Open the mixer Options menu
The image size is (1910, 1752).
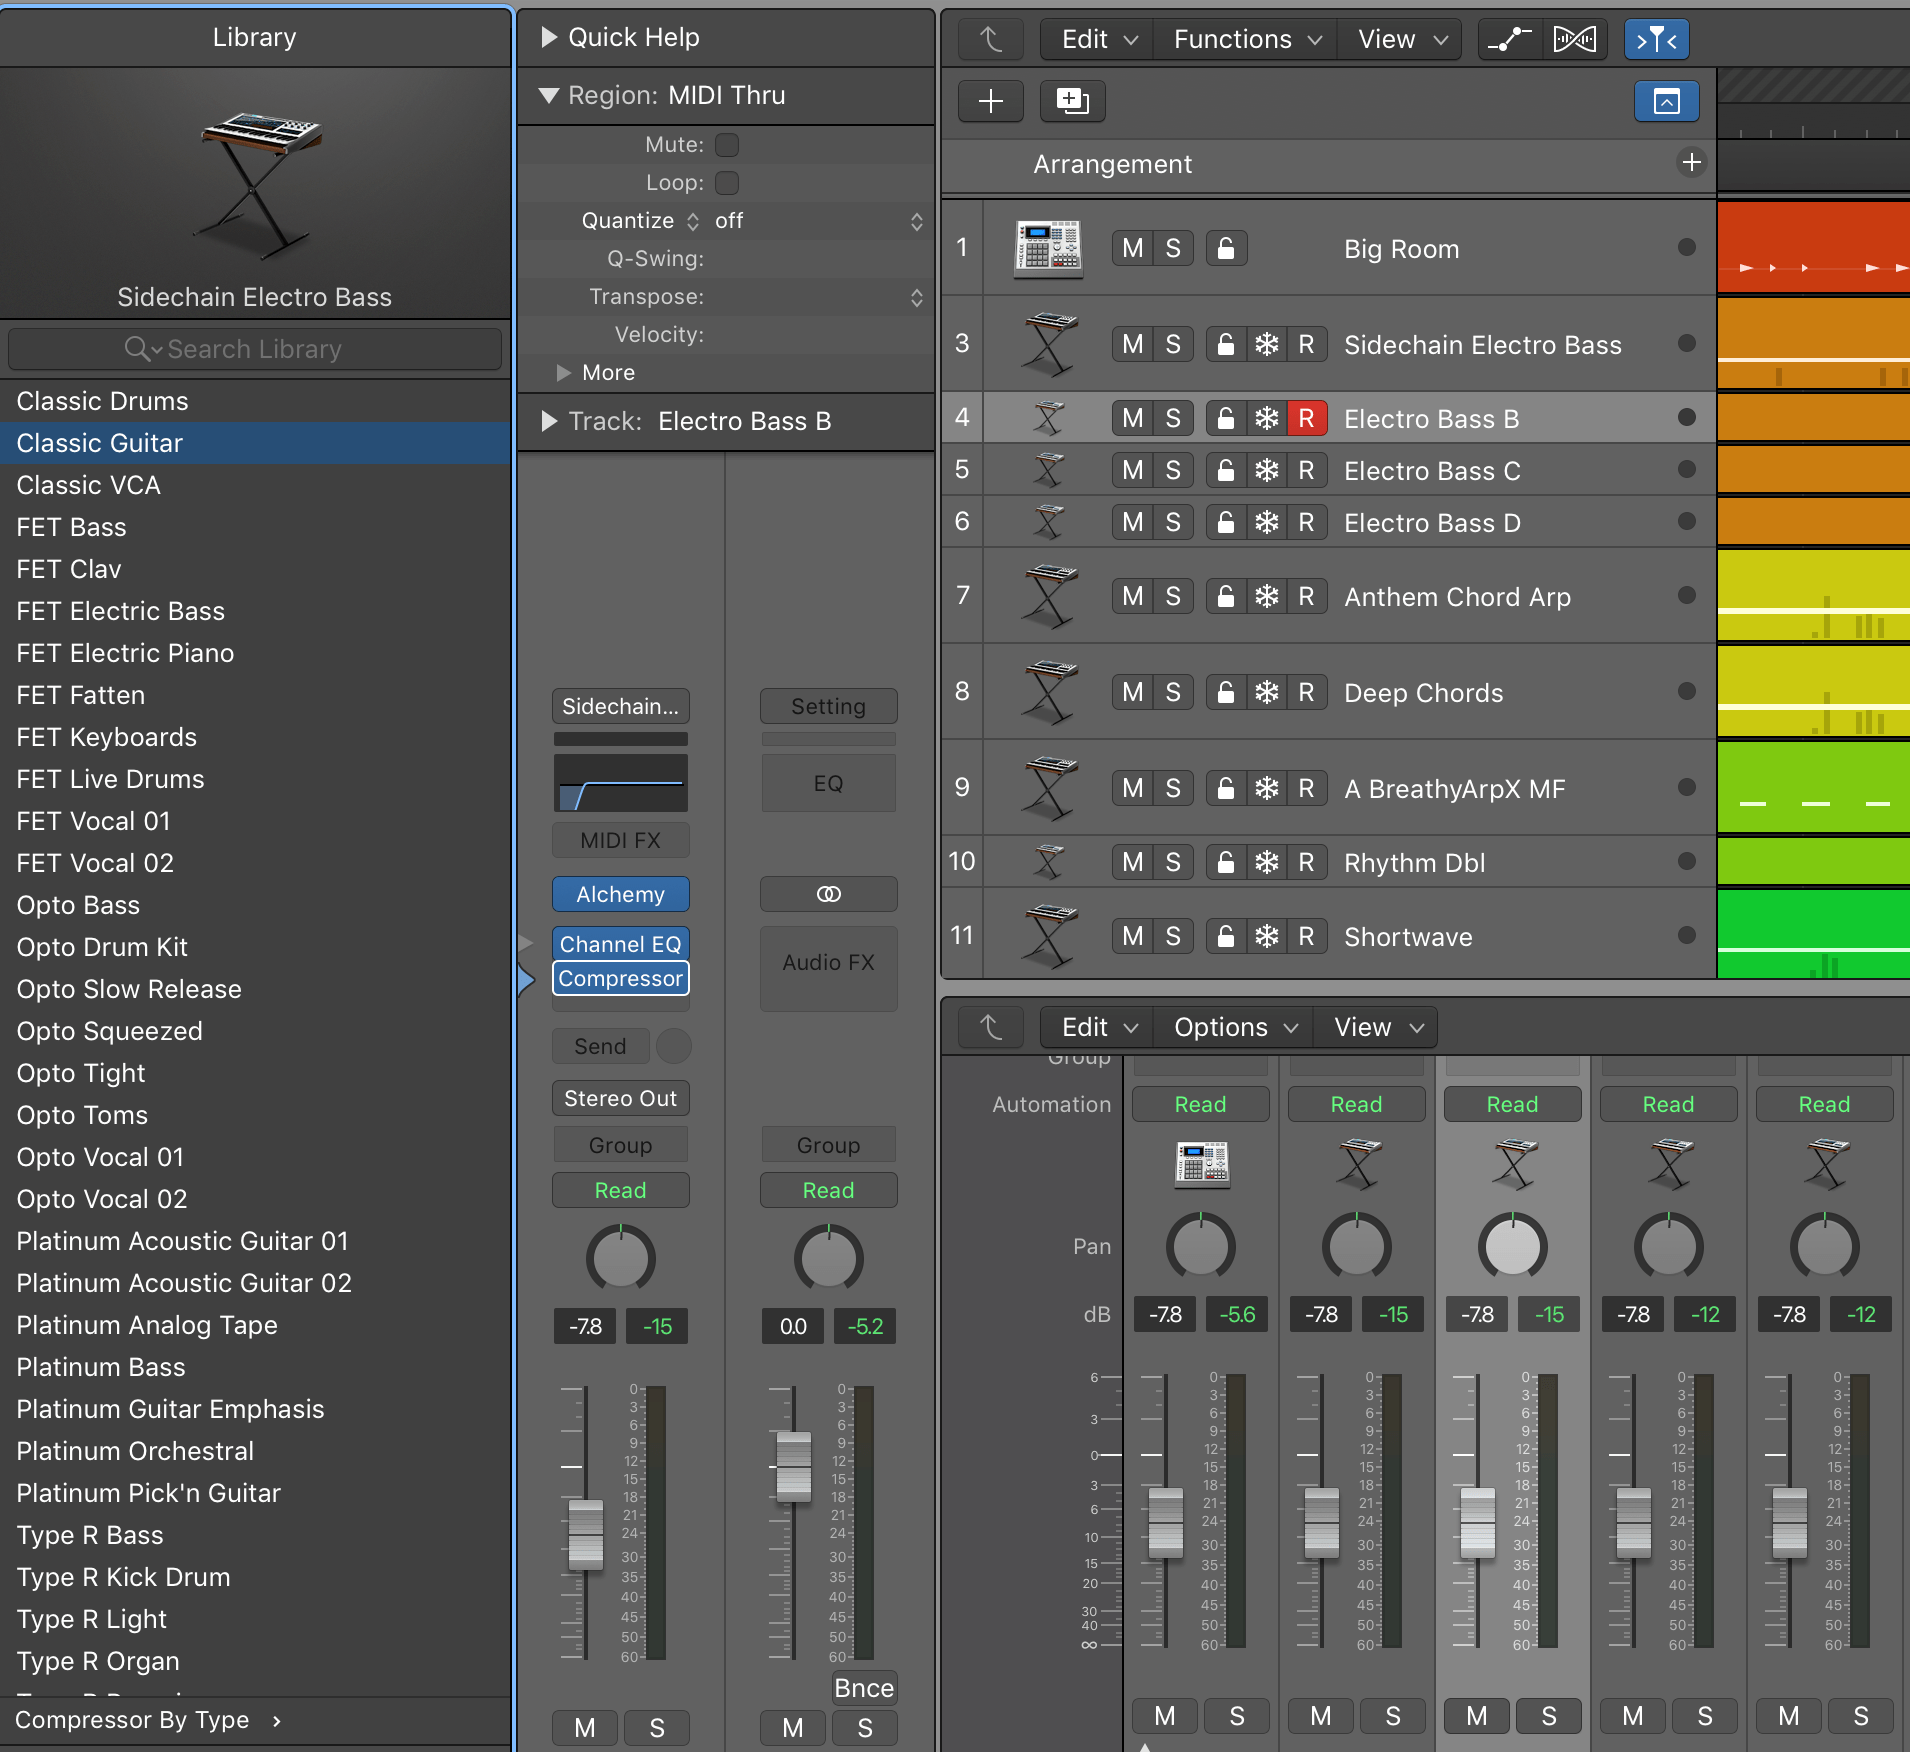click(x=1235, y=1027)
